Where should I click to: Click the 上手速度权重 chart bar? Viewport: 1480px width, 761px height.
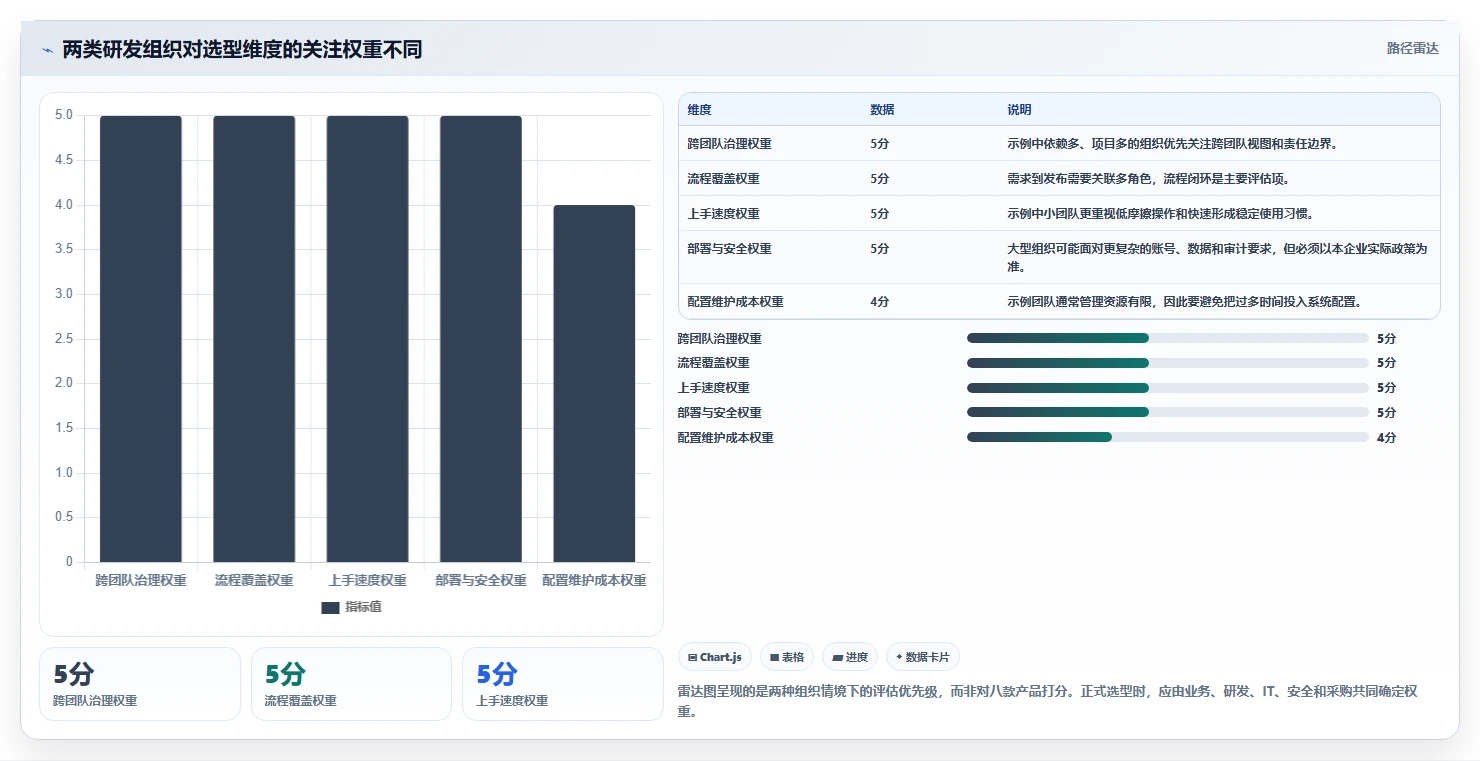coord(368,339)
